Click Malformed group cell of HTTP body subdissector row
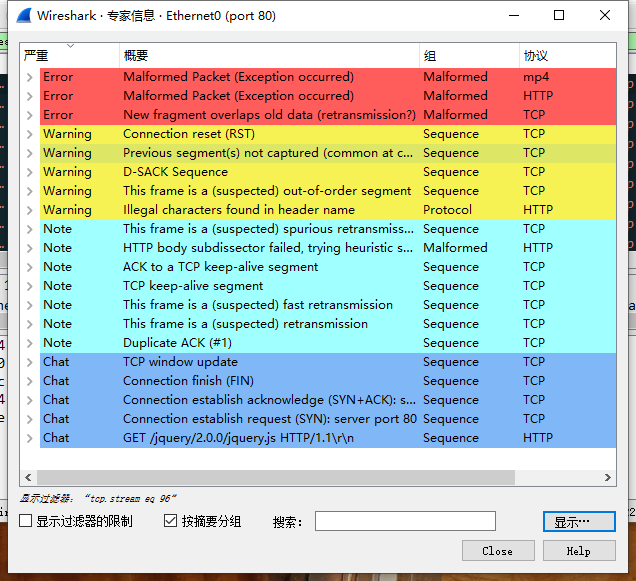Viewport: 636px width, 581px height. tap(455, 248)
